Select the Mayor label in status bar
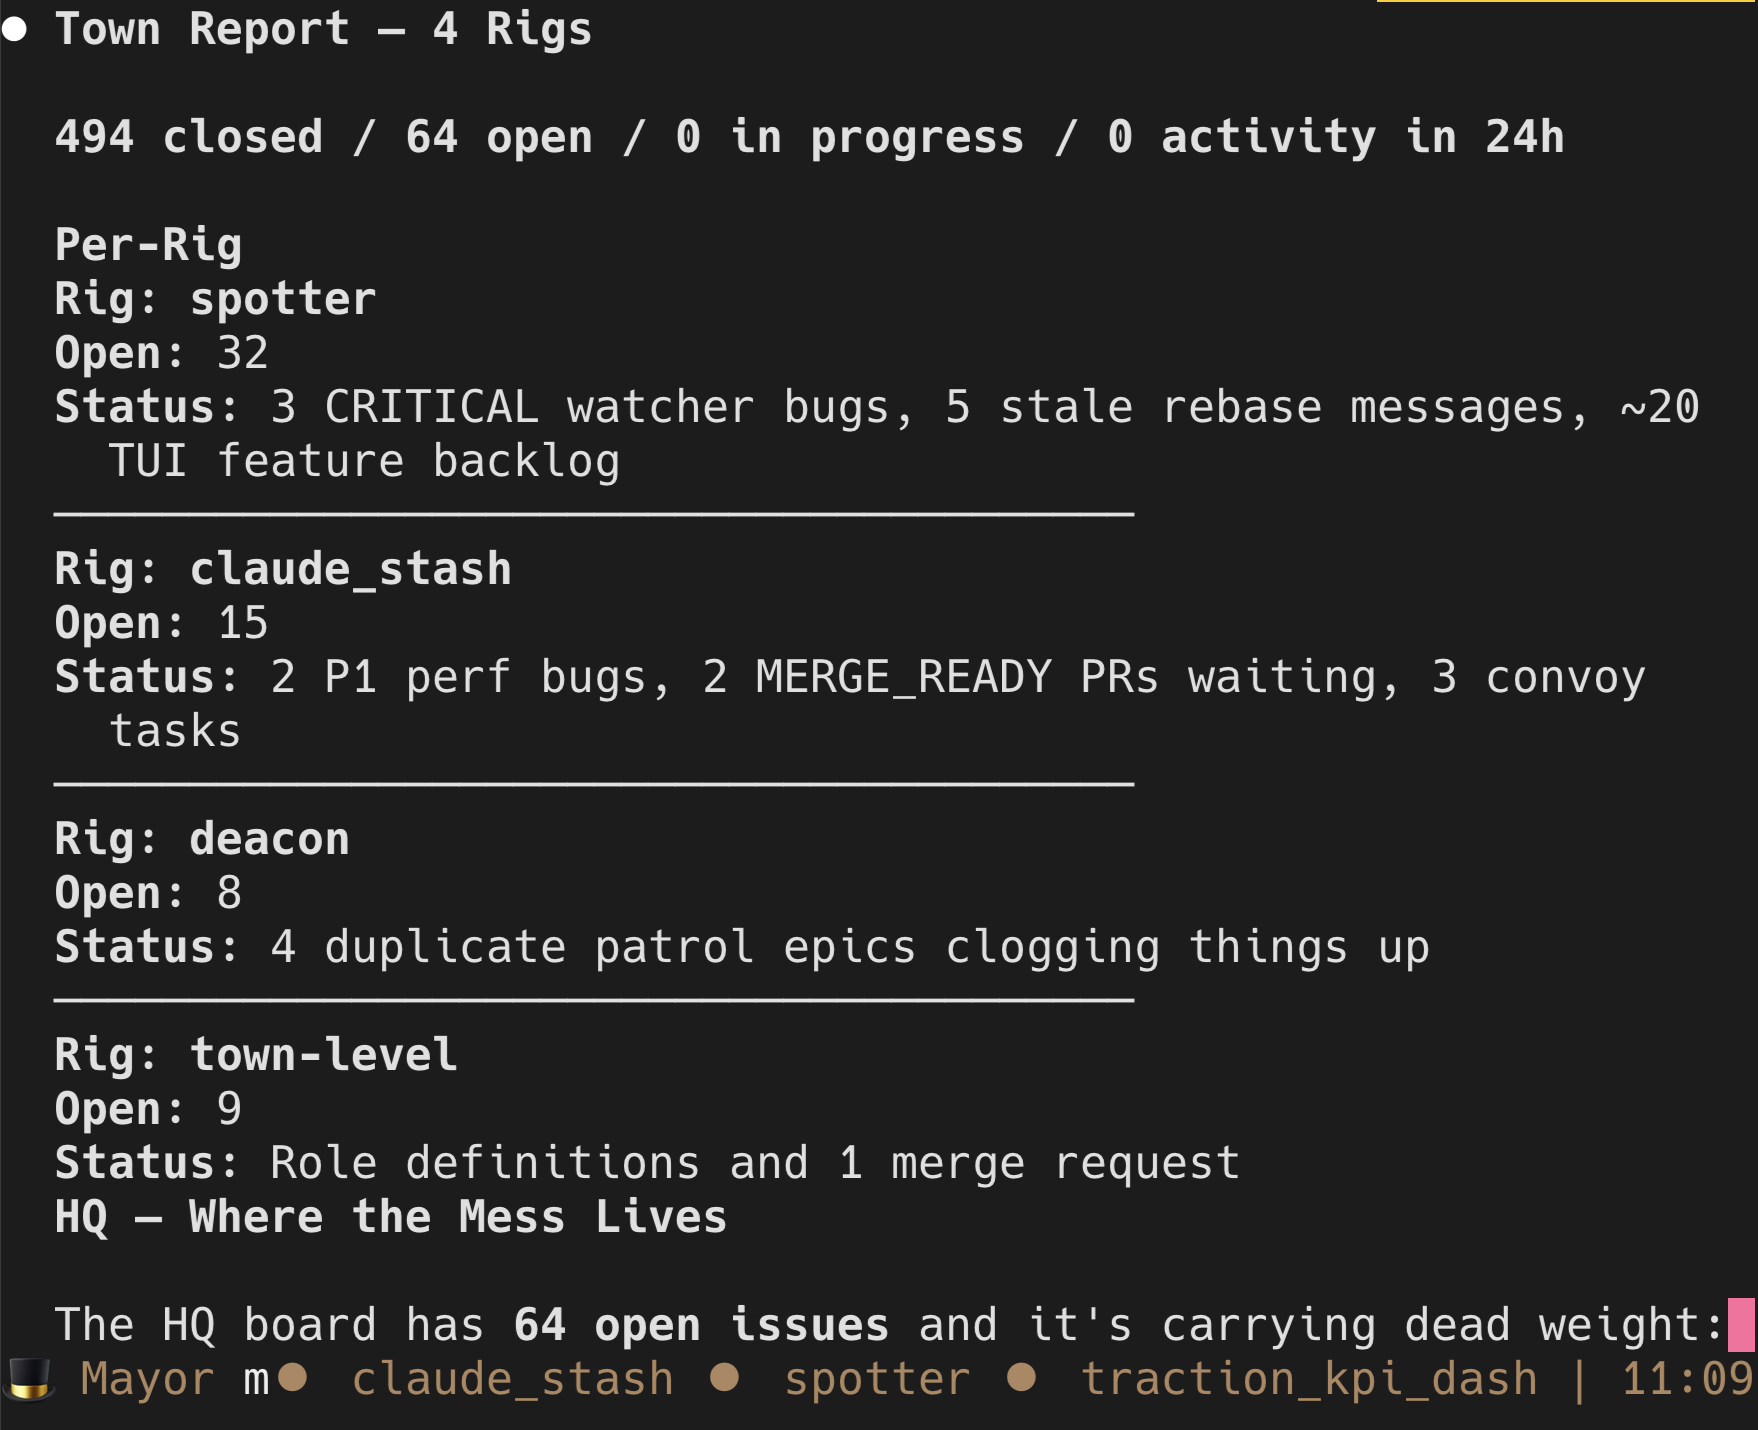Viewport: 1758px width, 1430px height. [x=147, y=1379]
